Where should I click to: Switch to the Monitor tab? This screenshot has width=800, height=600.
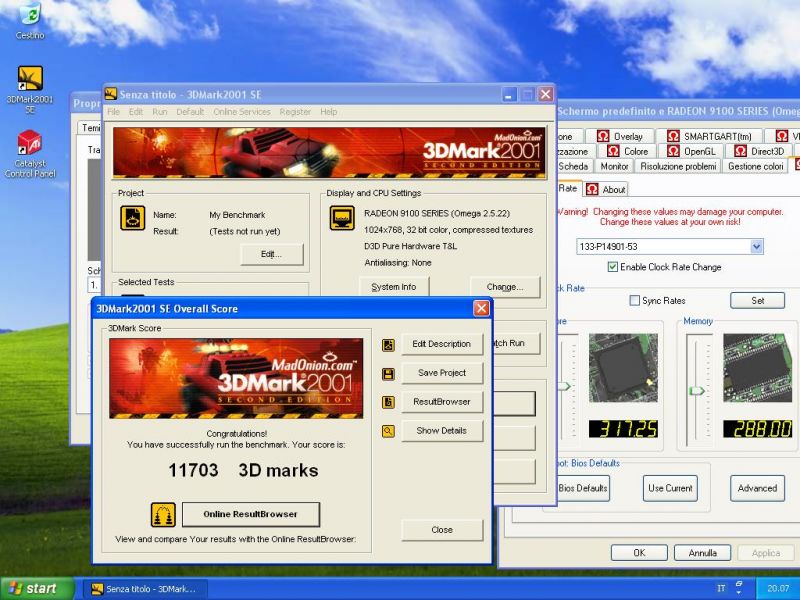click(614, 166)
